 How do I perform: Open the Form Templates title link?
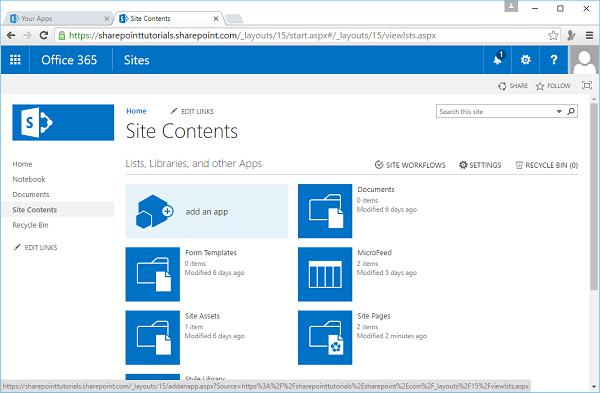[211, 253]
